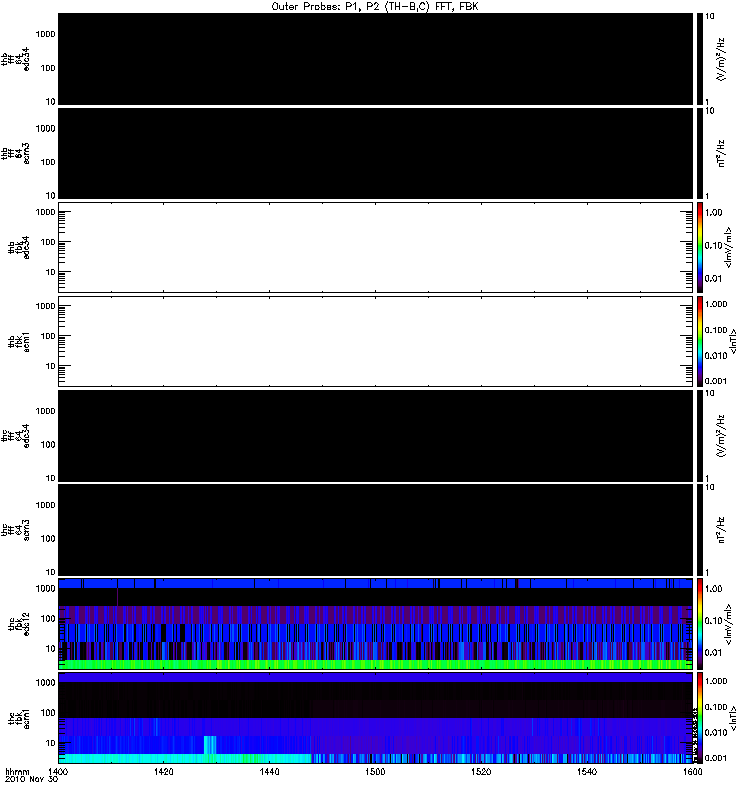Click the 1520 time axis label
The width and height of the screenshot is (750, 800).
click(x=481, y=771)
